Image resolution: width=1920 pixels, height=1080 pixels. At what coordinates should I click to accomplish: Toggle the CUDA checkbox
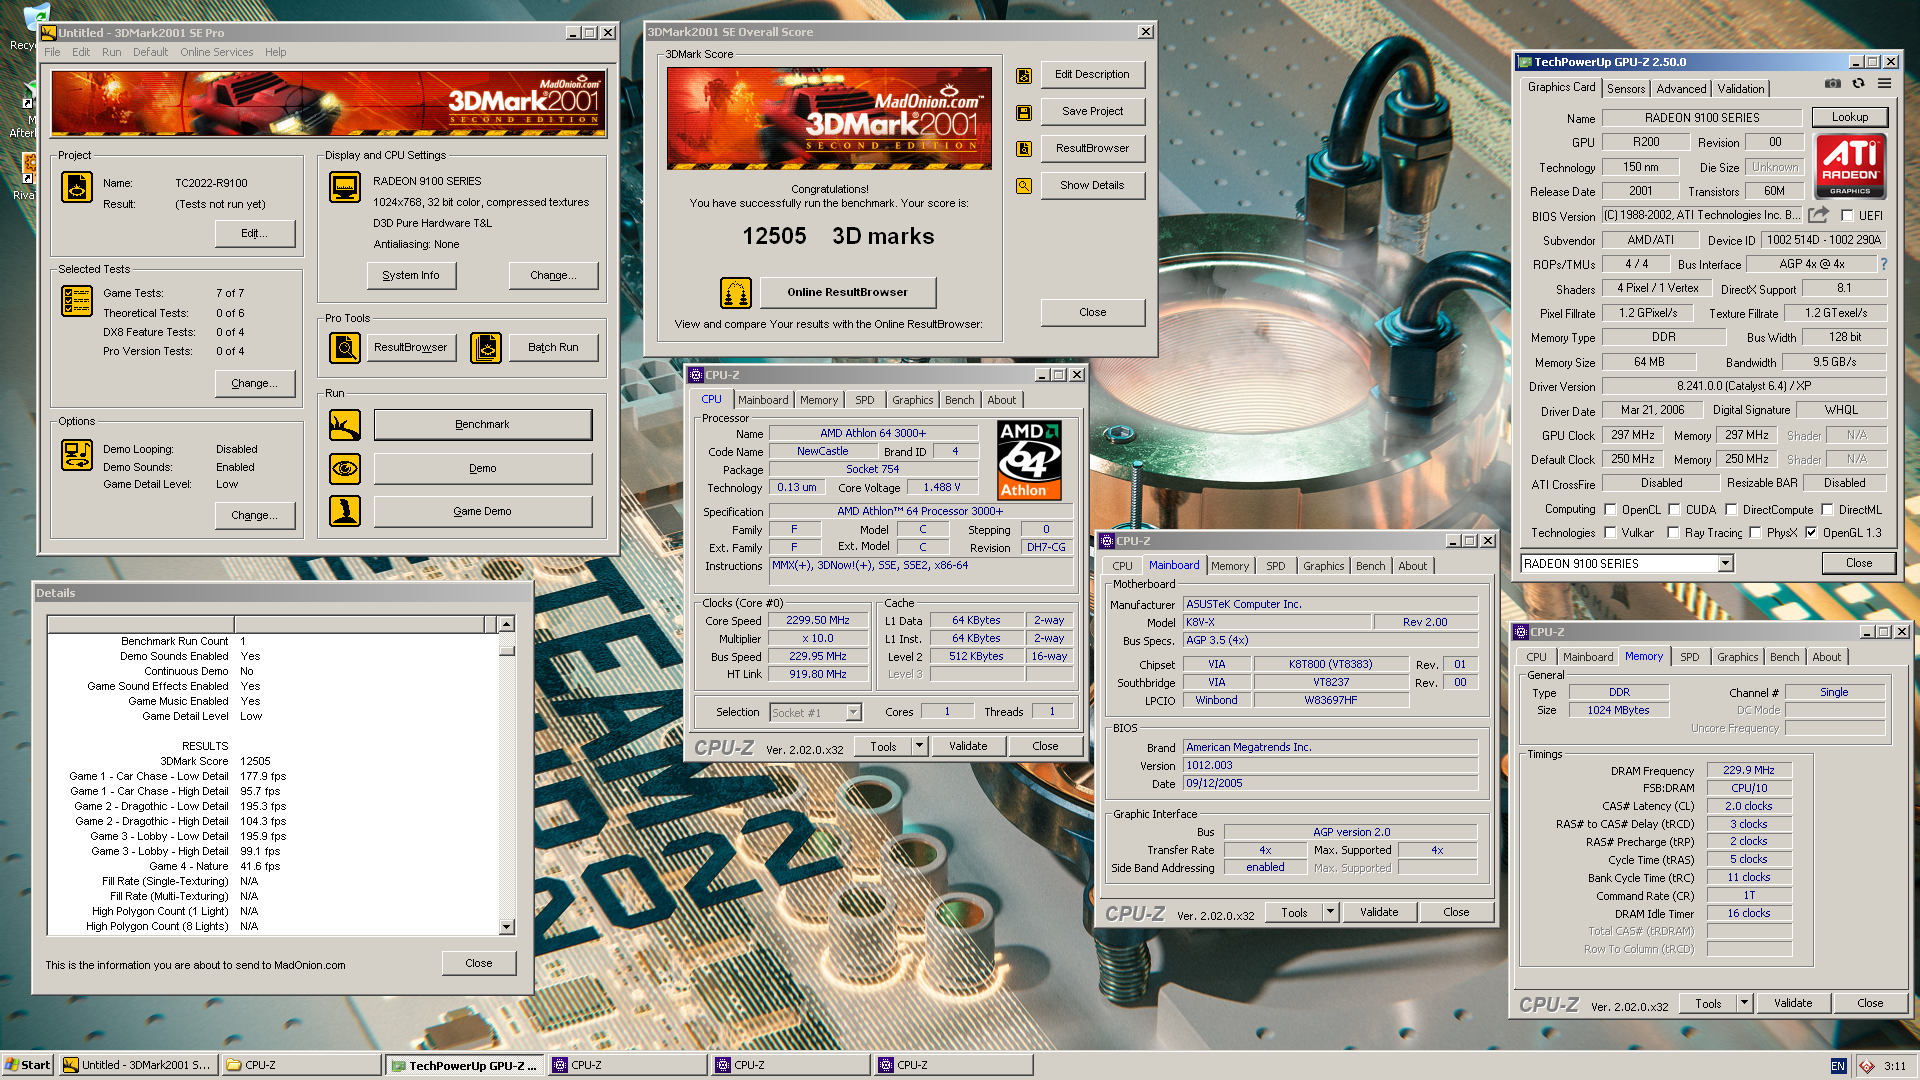click(x=1674, y=509)
